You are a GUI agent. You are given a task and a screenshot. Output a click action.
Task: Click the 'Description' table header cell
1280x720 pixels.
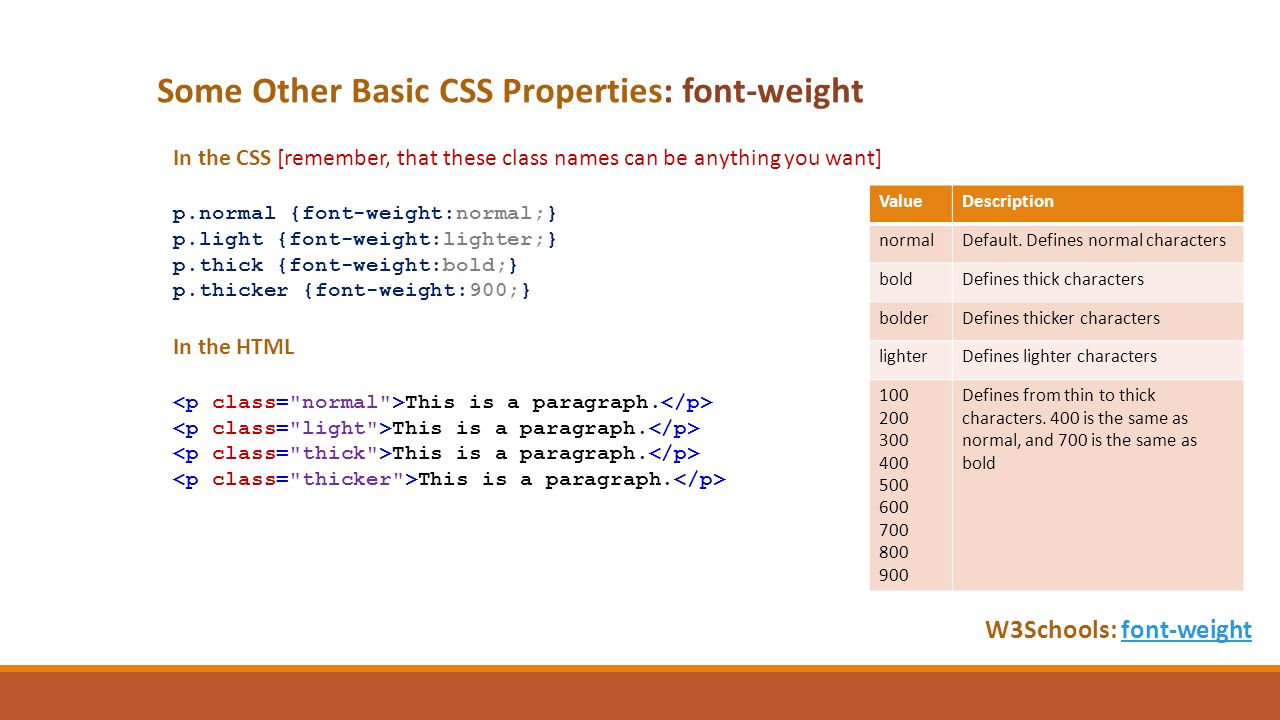point(1098,203)
